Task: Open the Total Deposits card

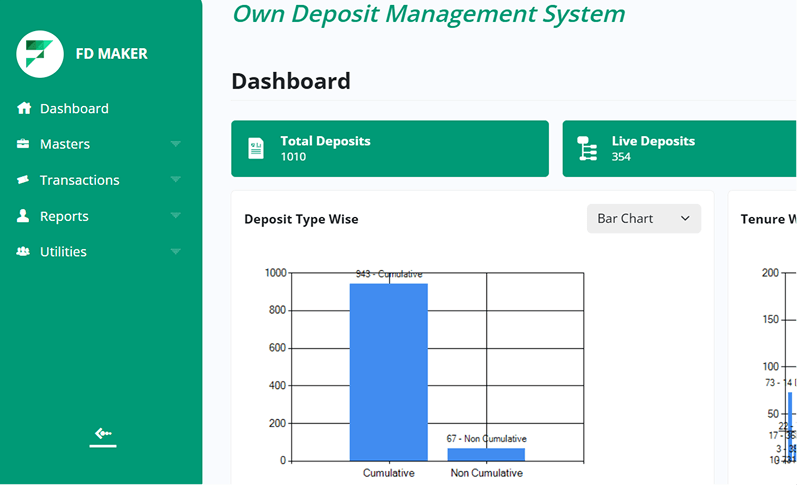Action: [390, 149]
